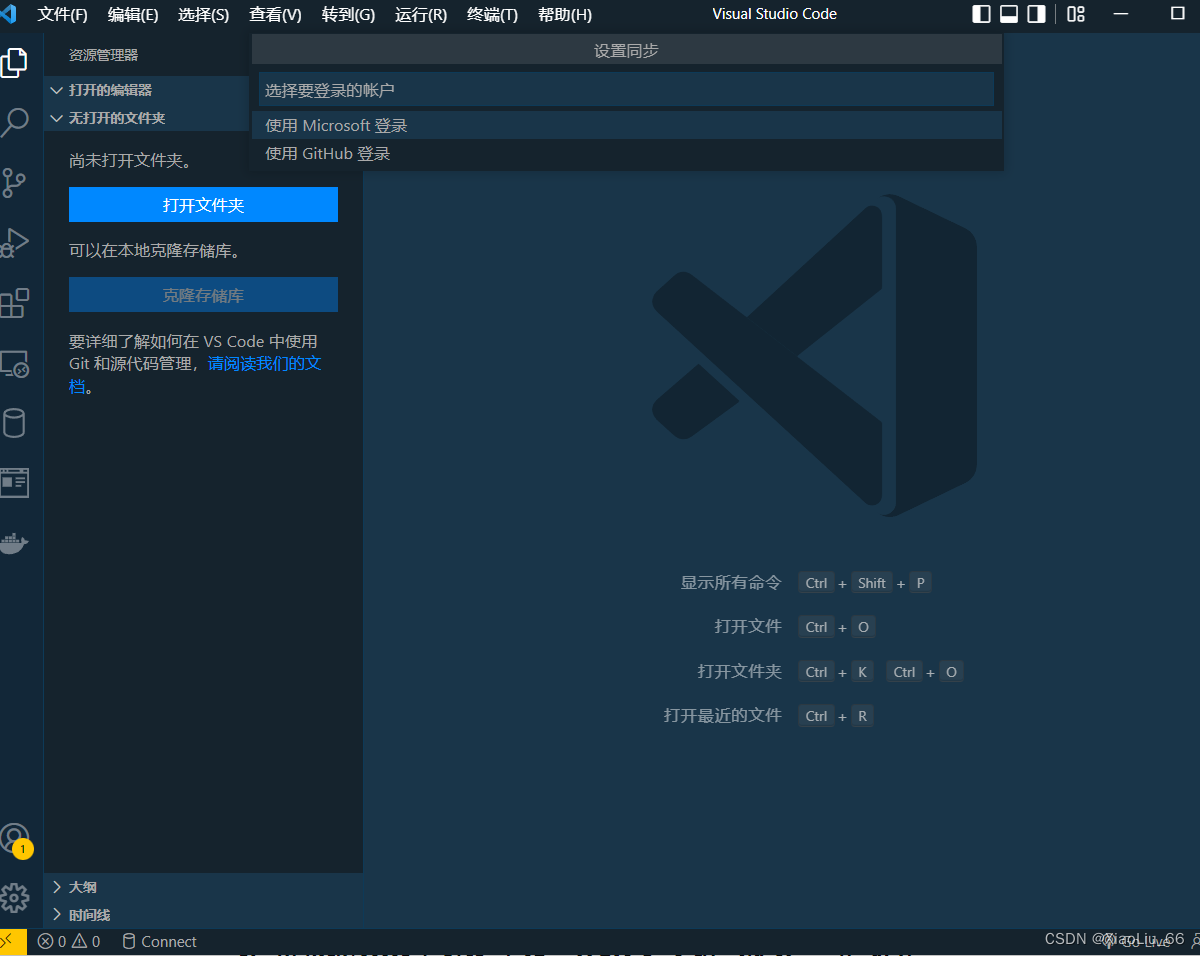
Task: Maximize the VS Code window
Action: 1177,14
